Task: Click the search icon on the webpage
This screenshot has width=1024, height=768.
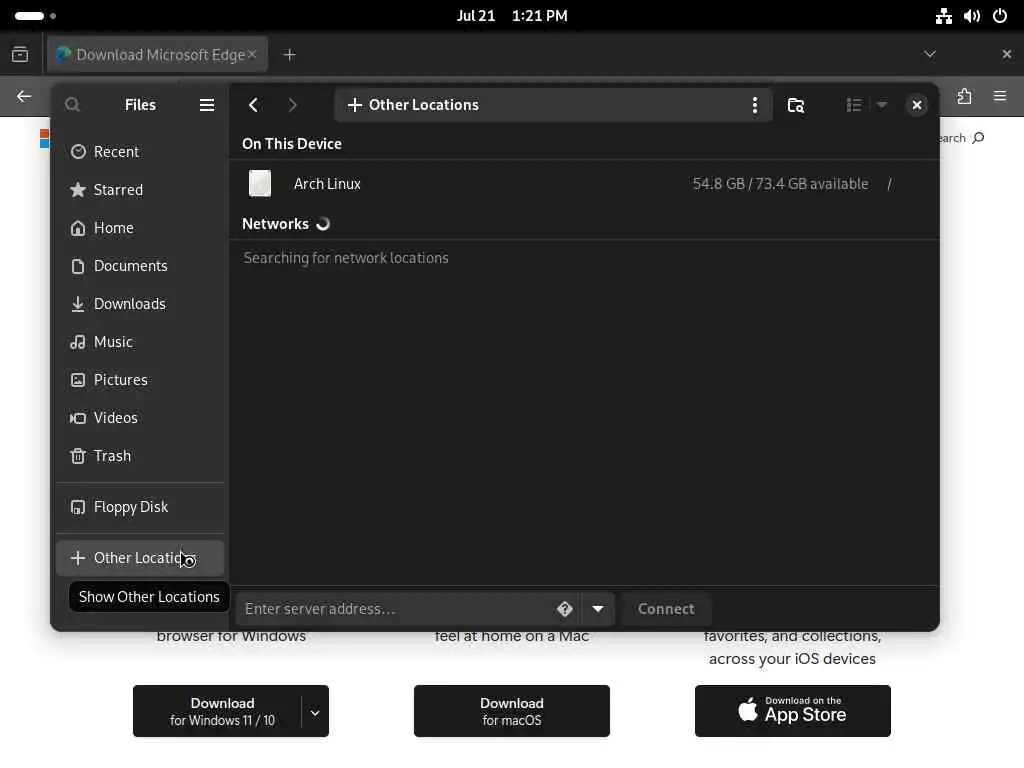Action: point(978,138)
